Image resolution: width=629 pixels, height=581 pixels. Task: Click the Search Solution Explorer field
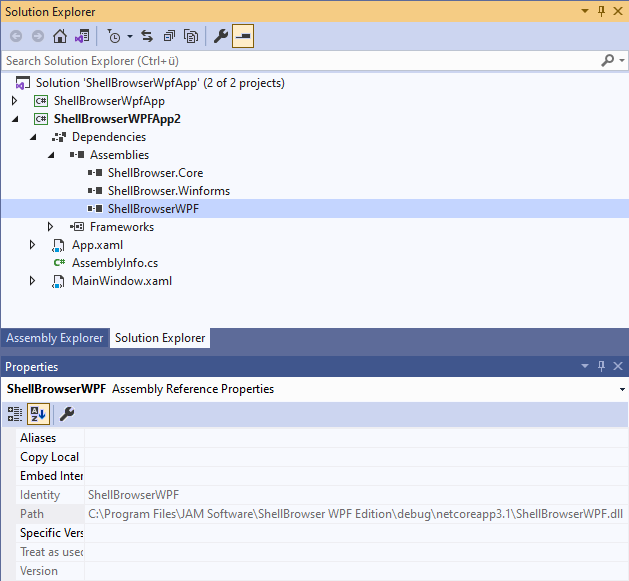[x=301, y=61]
